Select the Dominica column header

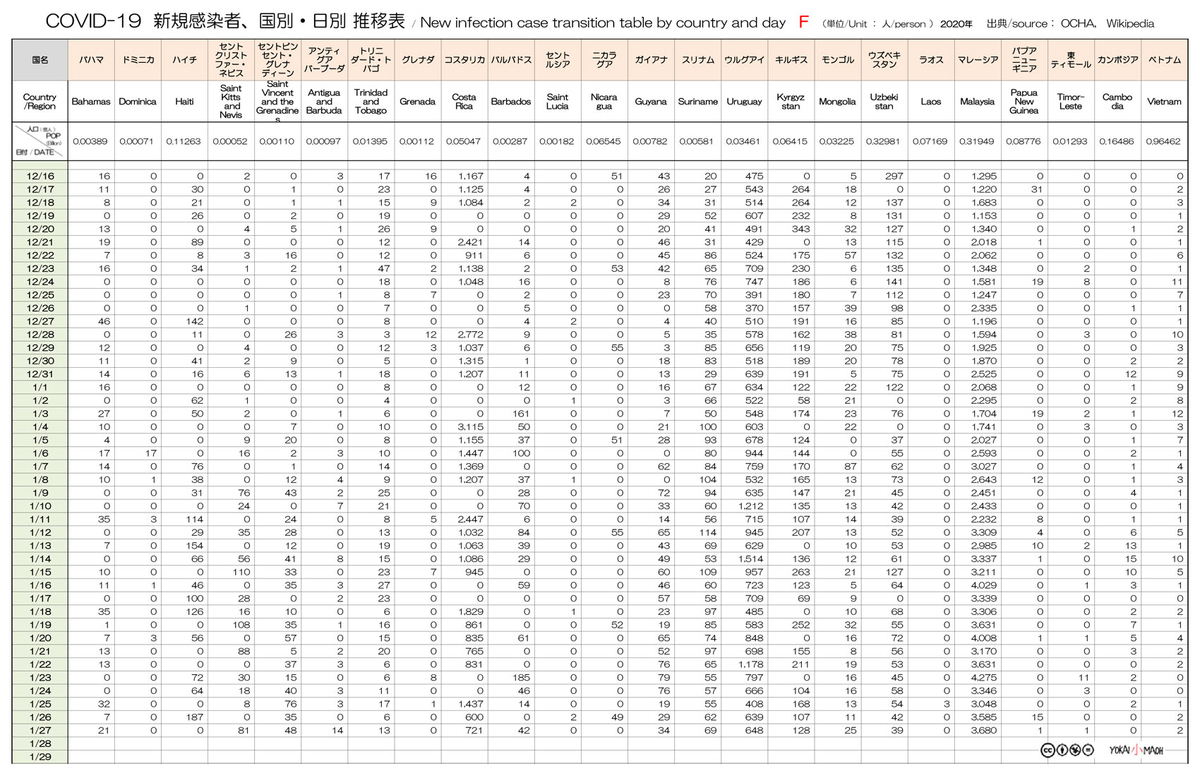click(x=137, y=102)
